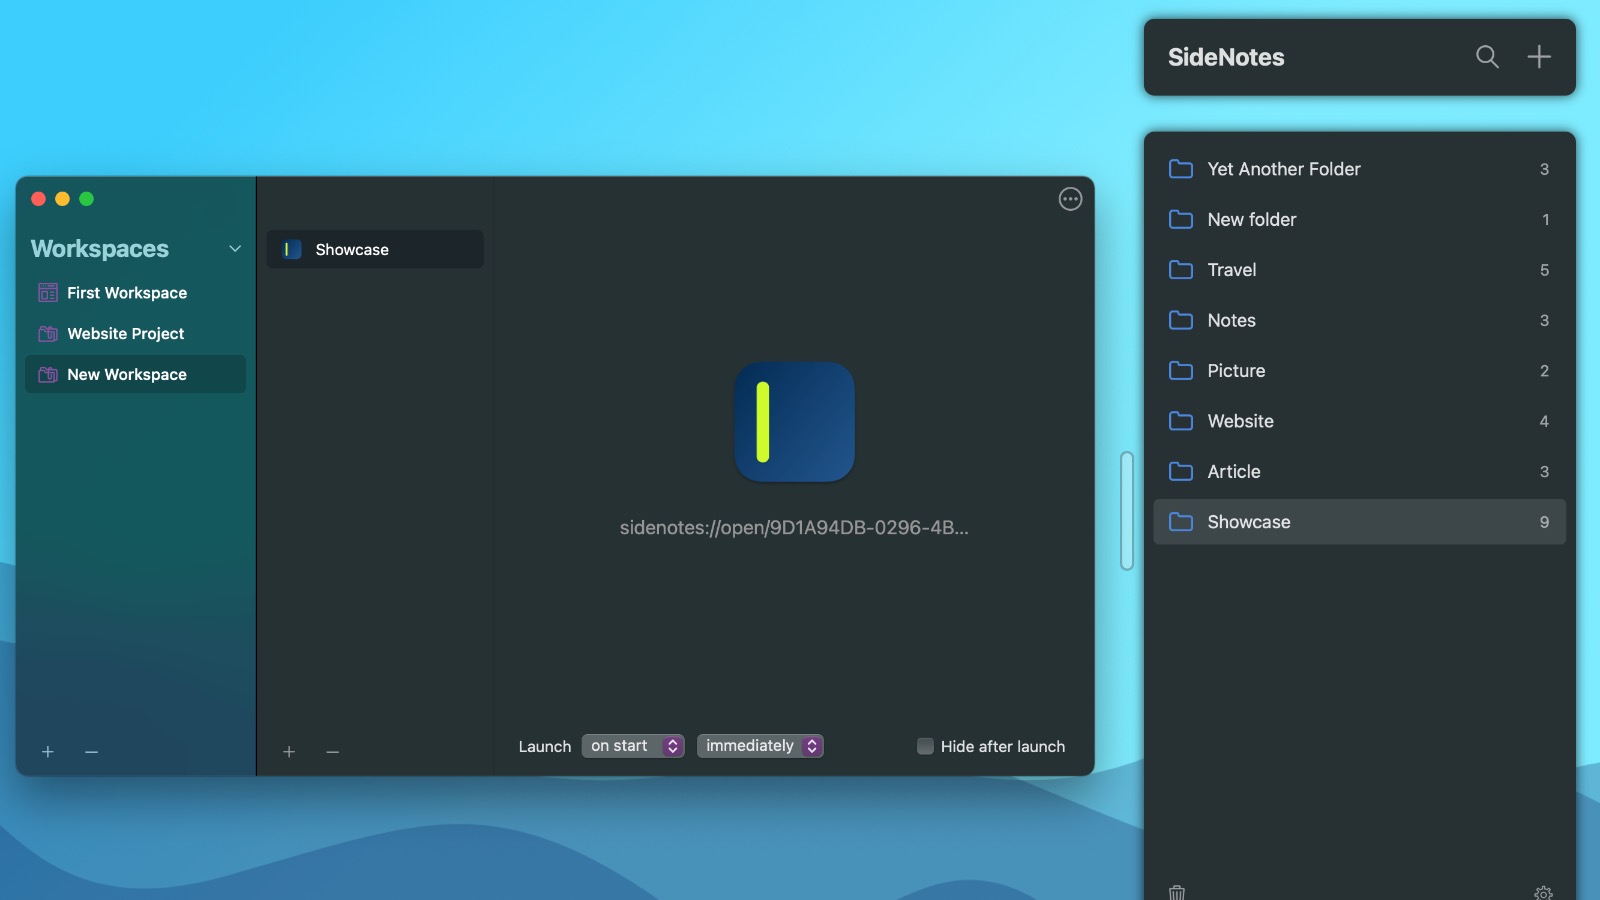Click the SideNotes title
Screen dimensions: 1600x900
pyautogui.click(x=1226, y=57)
